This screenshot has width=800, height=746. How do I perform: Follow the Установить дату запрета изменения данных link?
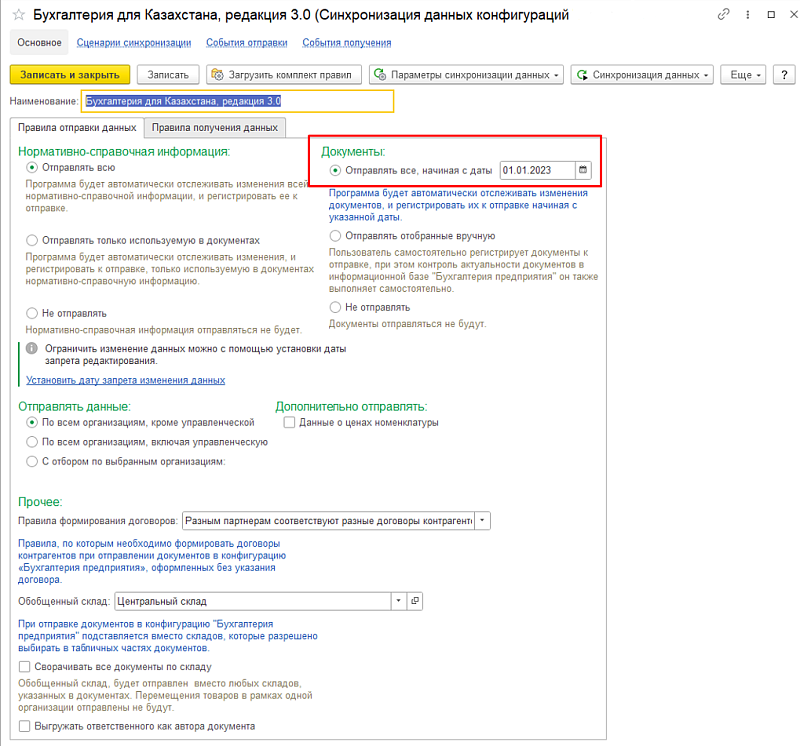click(125, 380)
